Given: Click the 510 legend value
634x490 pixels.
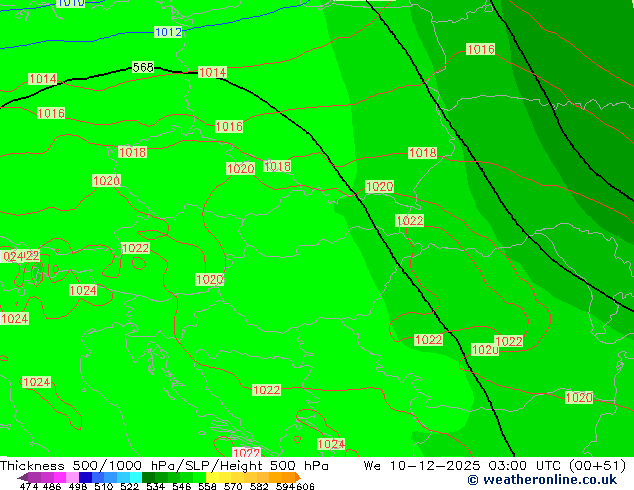Looking at the screenshot, I should click(104, 486).
